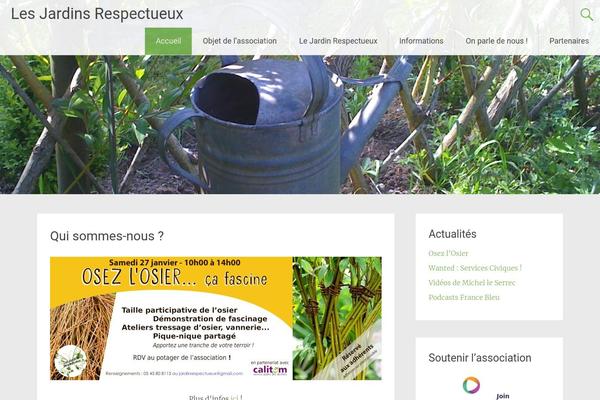The image size is (600, 400).
Task: Click the Join button under Soutenir l'association
Action: click(502, 396)
